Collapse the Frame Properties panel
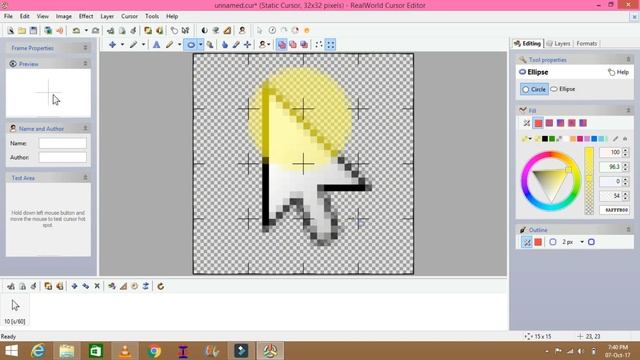The image size is (640, 360). [85, 48]
